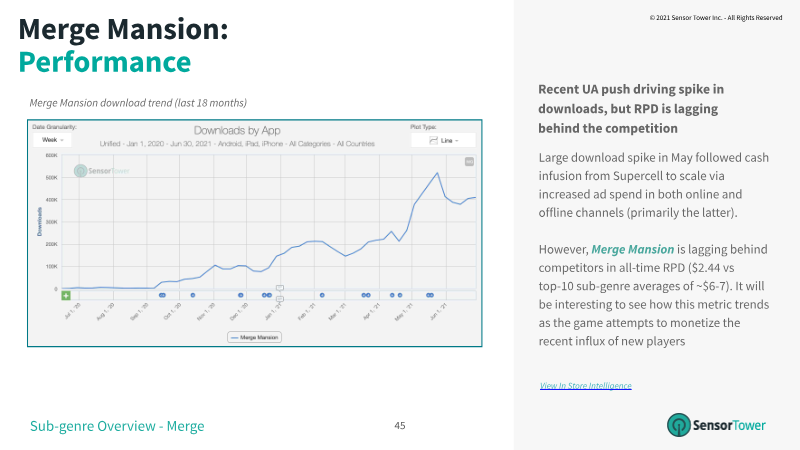Click the Sensor Tower logo at slide bottom right
Image resolution: width=800 pixels, height=450 pixels.
[716, 425]
